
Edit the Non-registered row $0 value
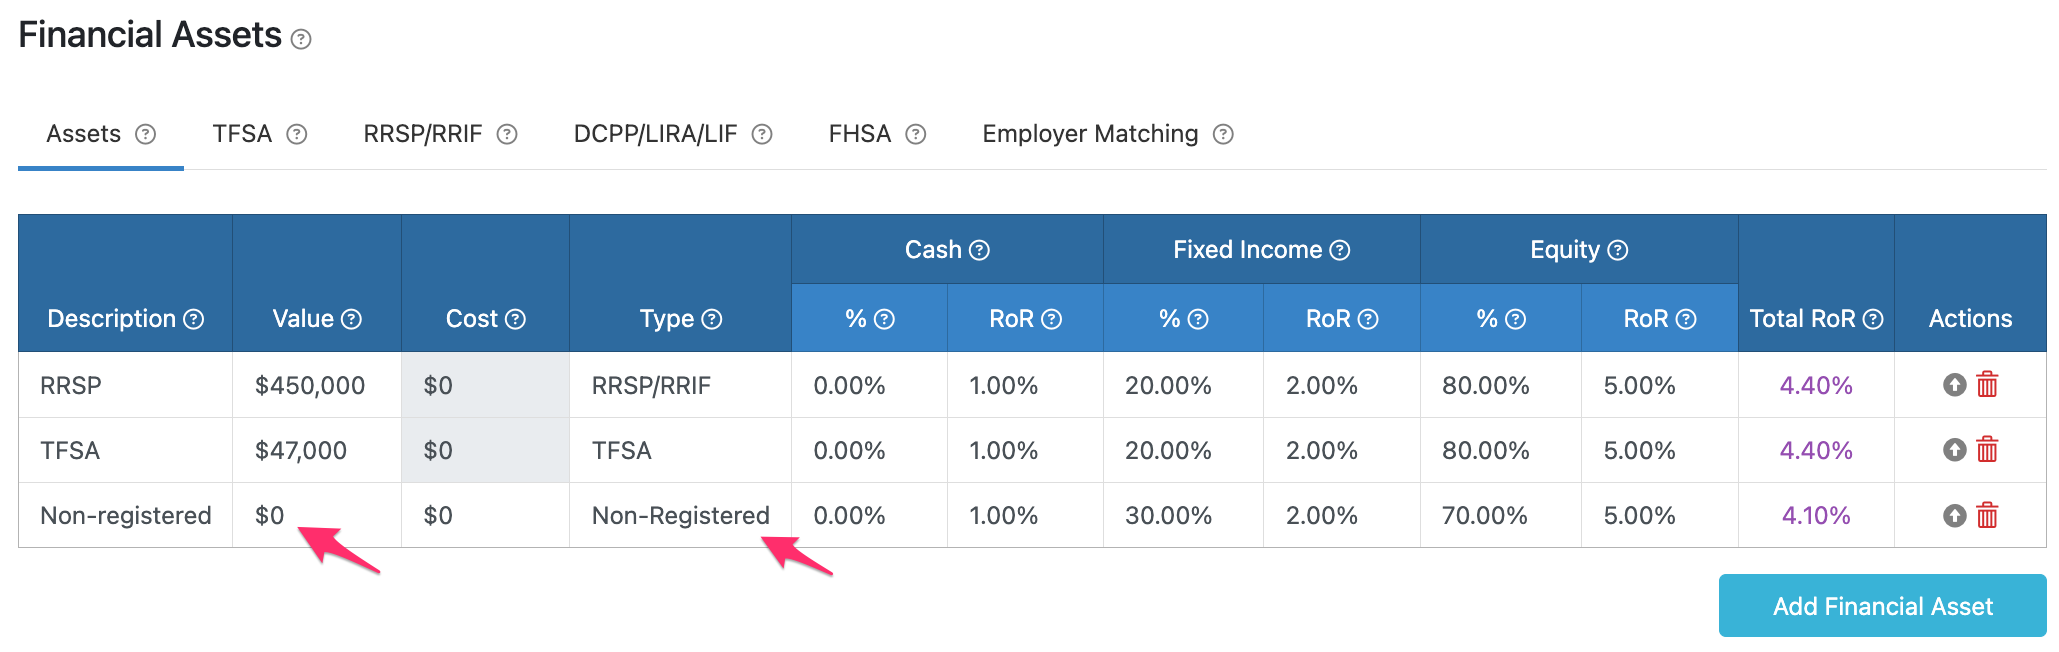(316, 515)
